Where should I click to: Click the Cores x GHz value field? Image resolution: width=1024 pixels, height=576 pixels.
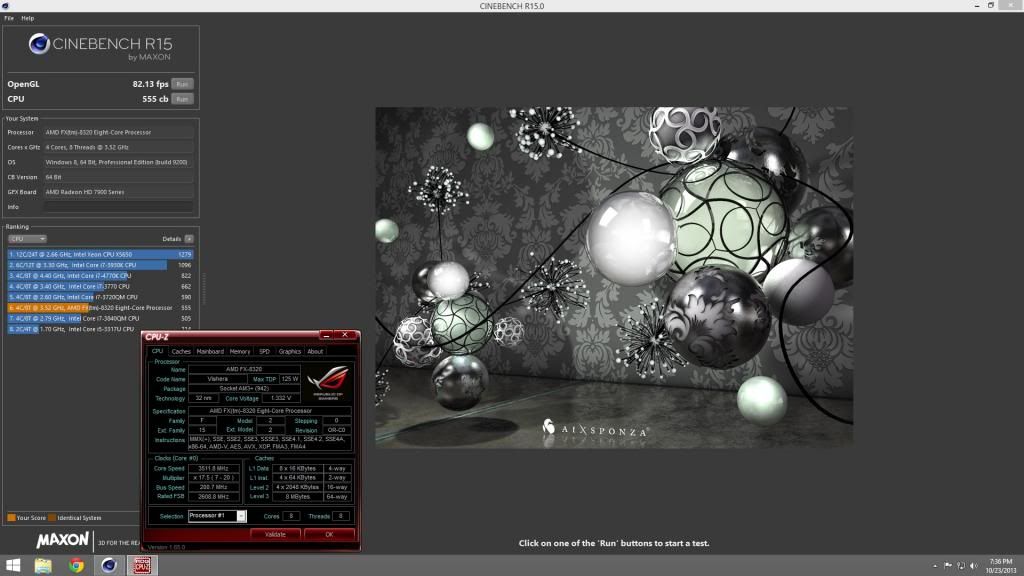point(118,148)
